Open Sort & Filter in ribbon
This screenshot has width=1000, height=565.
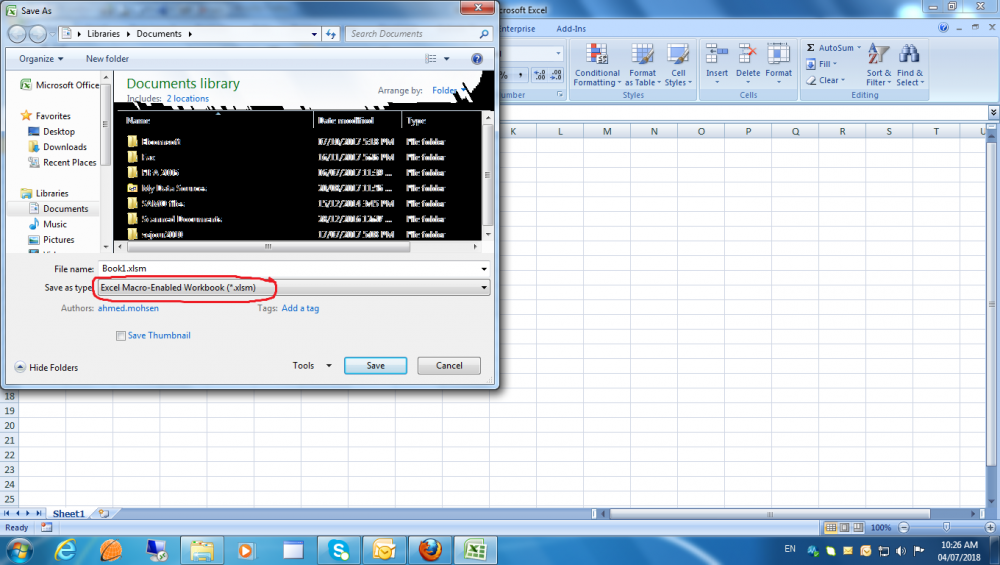point(878,65)
